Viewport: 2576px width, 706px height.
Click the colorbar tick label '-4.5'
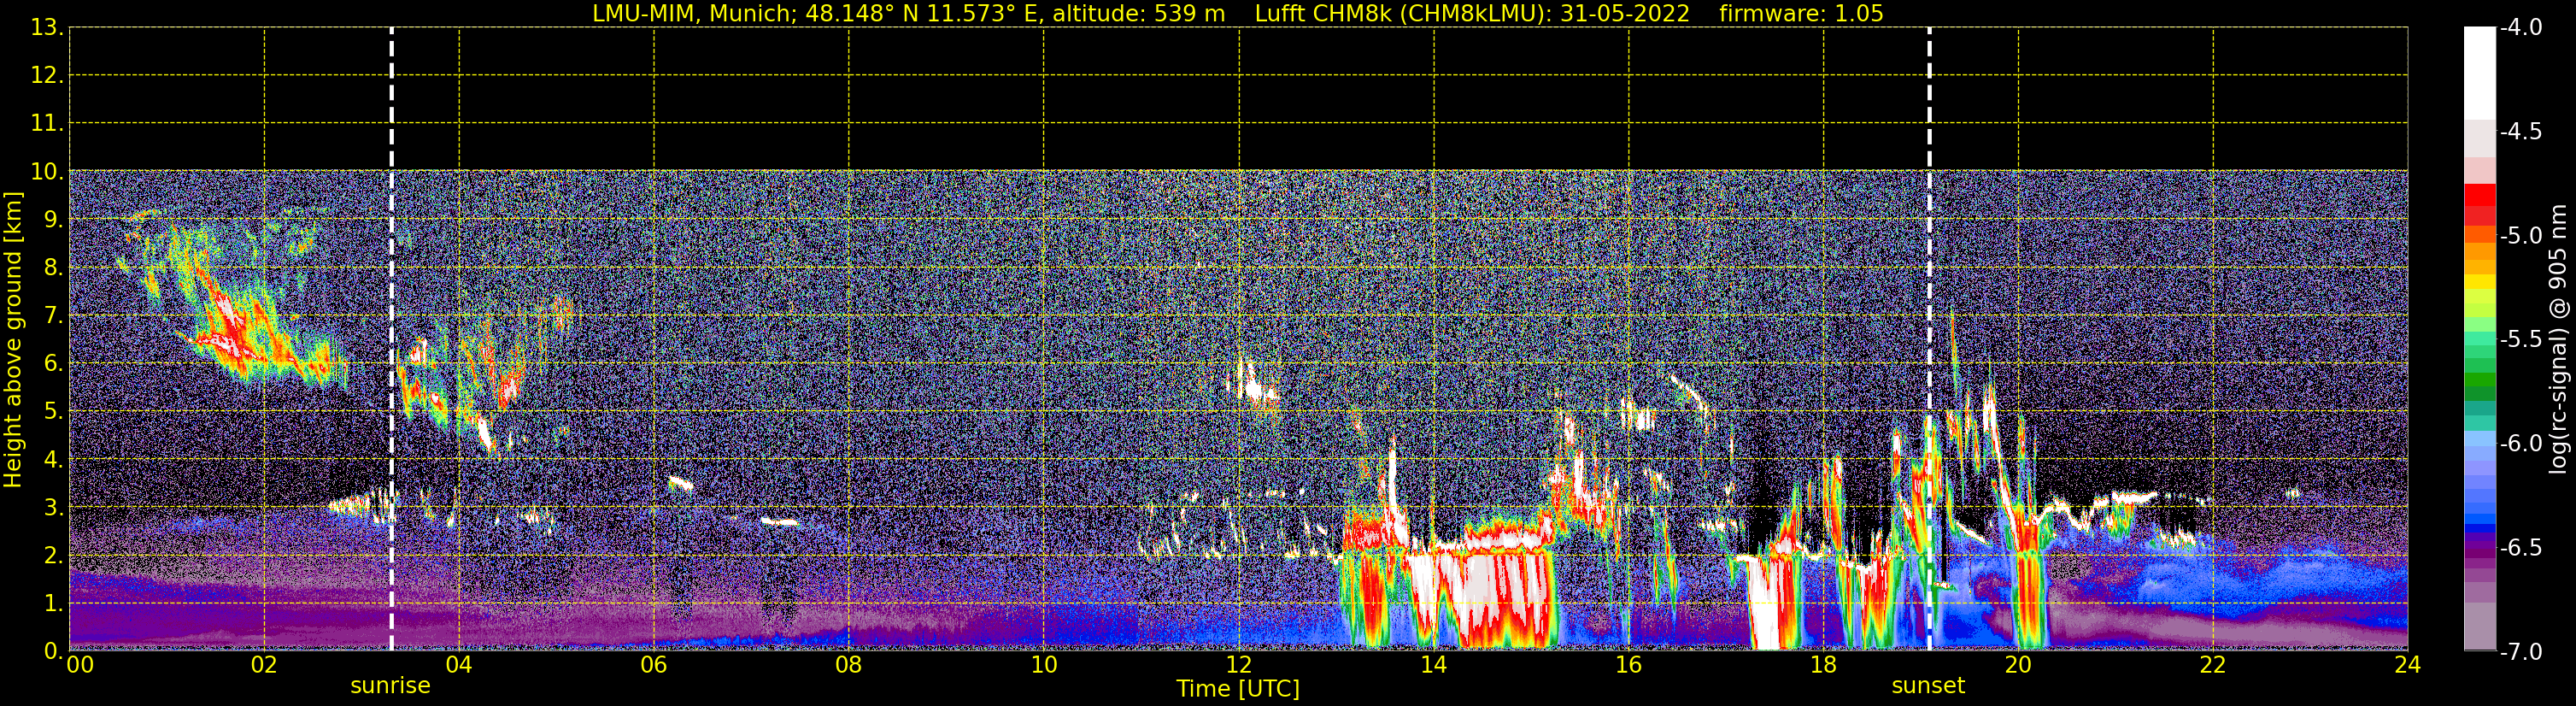point(2521,132)
